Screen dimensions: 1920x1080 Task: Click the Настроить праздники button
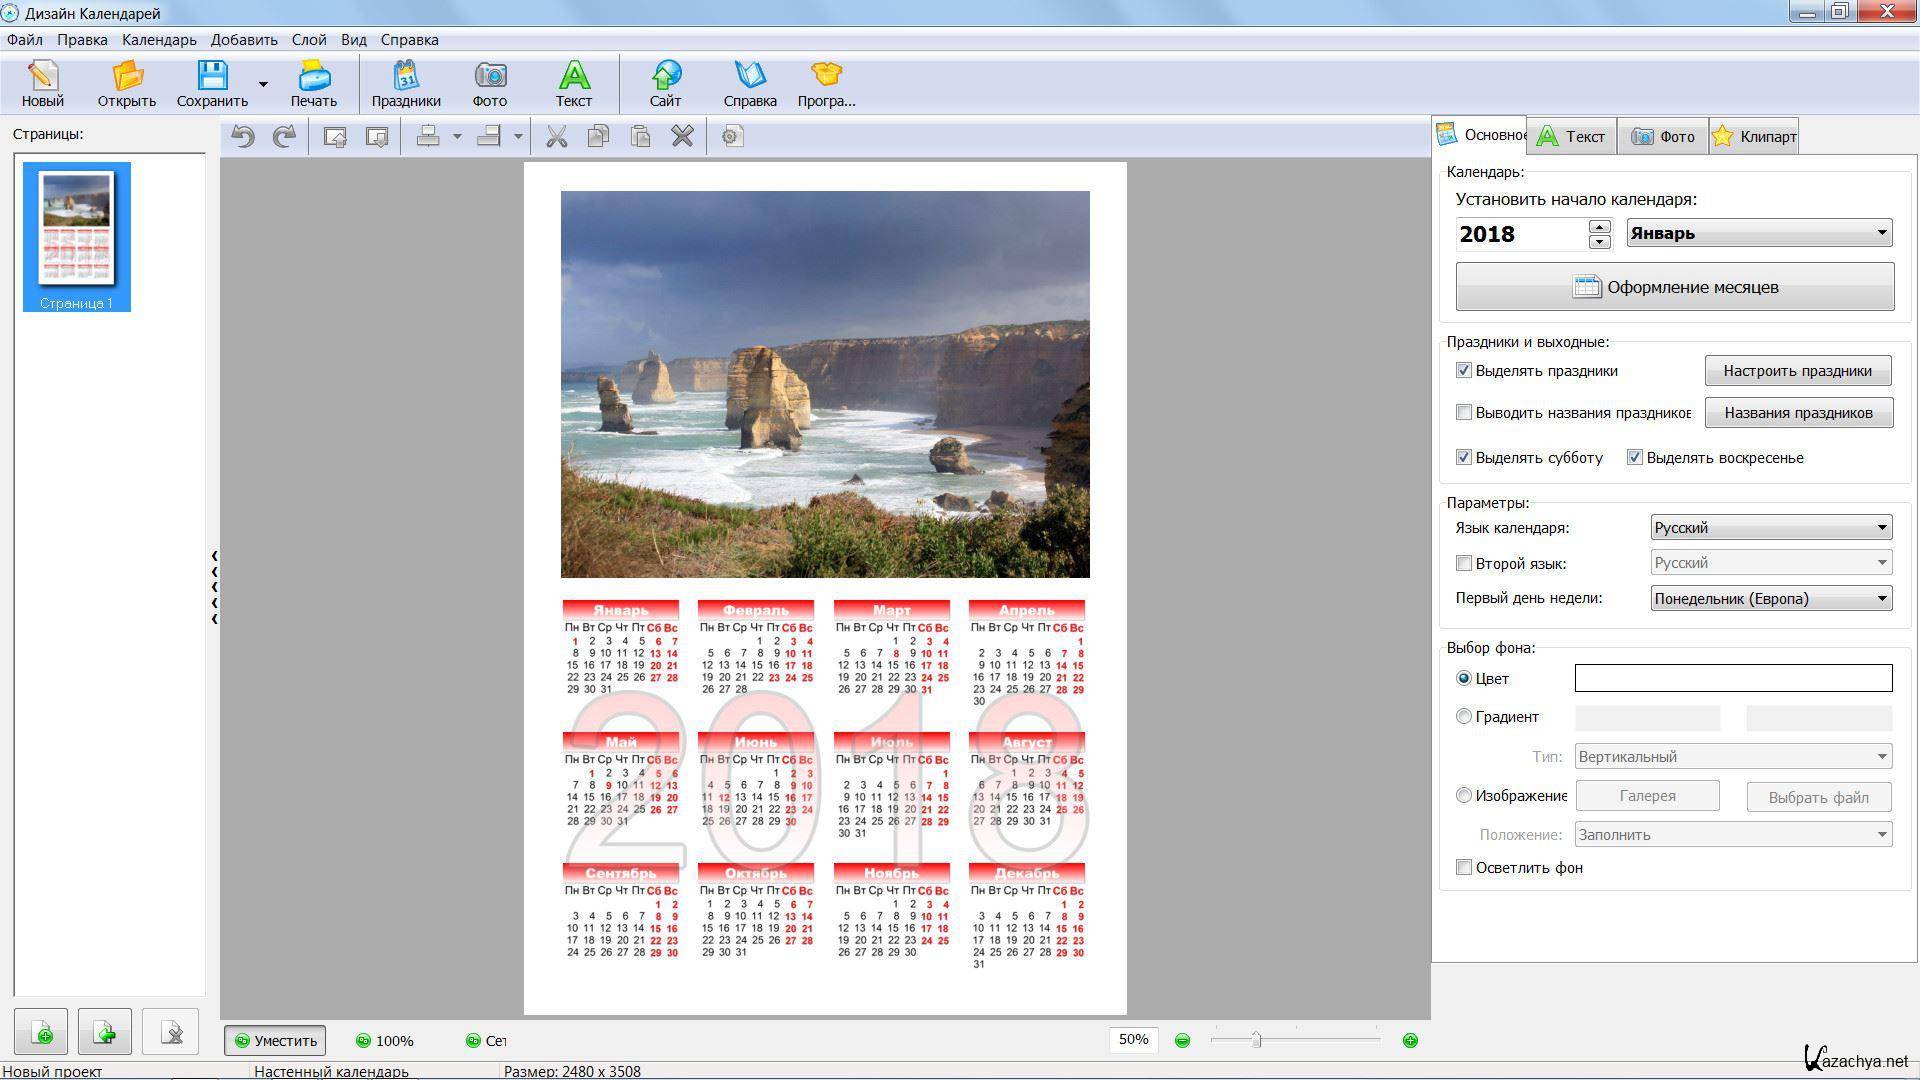(x=1797, y=371)
